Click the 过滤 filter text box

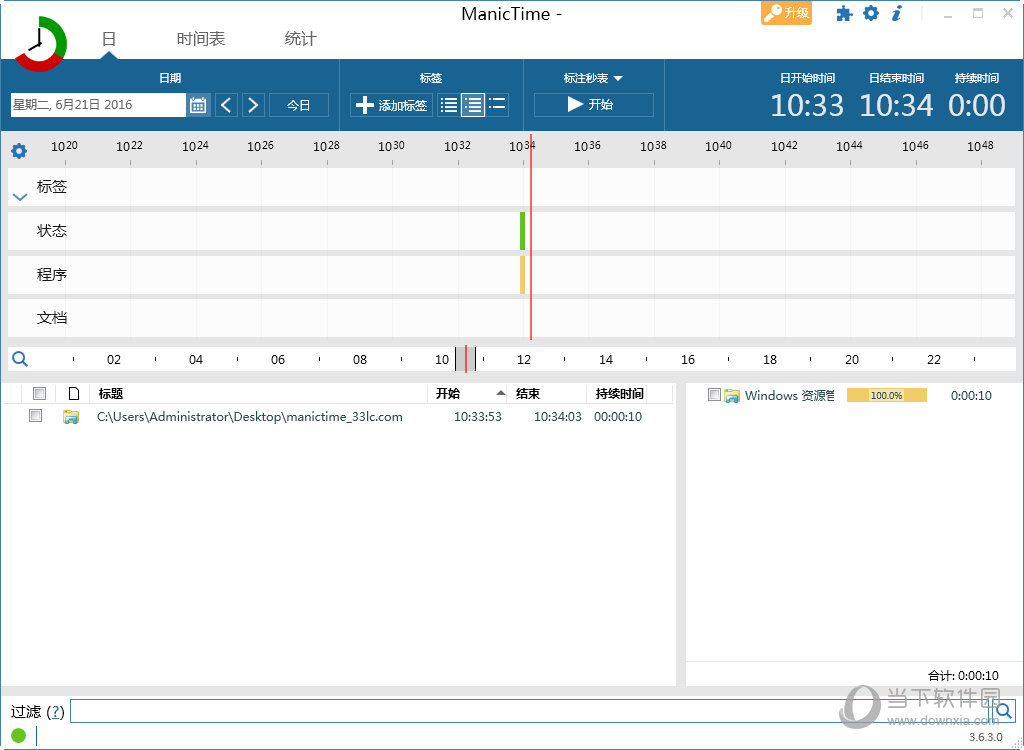point(532,711)
